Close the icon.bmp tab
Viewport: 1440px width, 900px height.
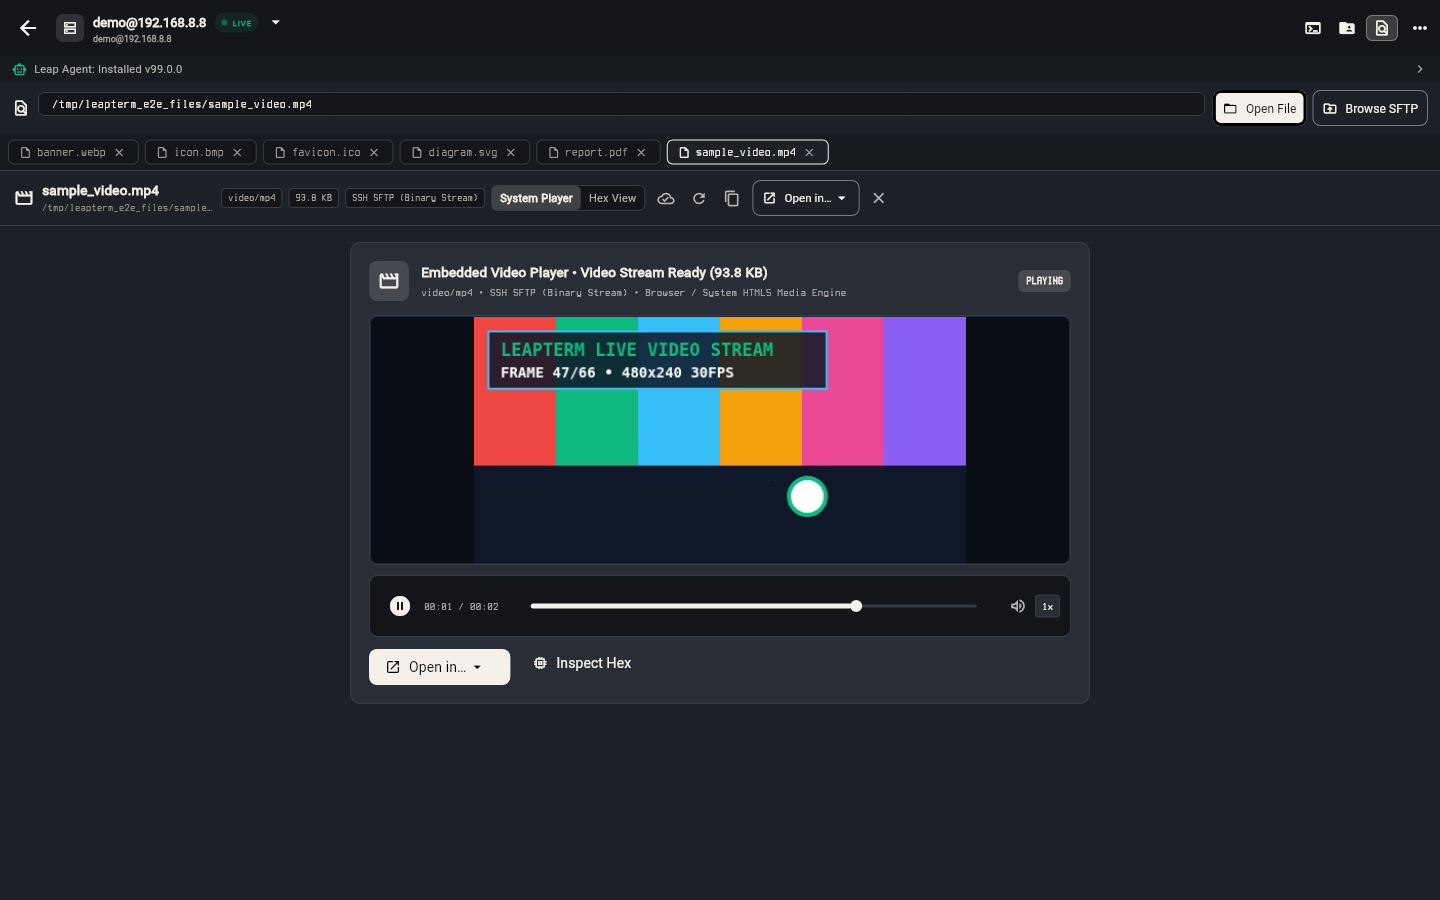[x=237, y=152]
